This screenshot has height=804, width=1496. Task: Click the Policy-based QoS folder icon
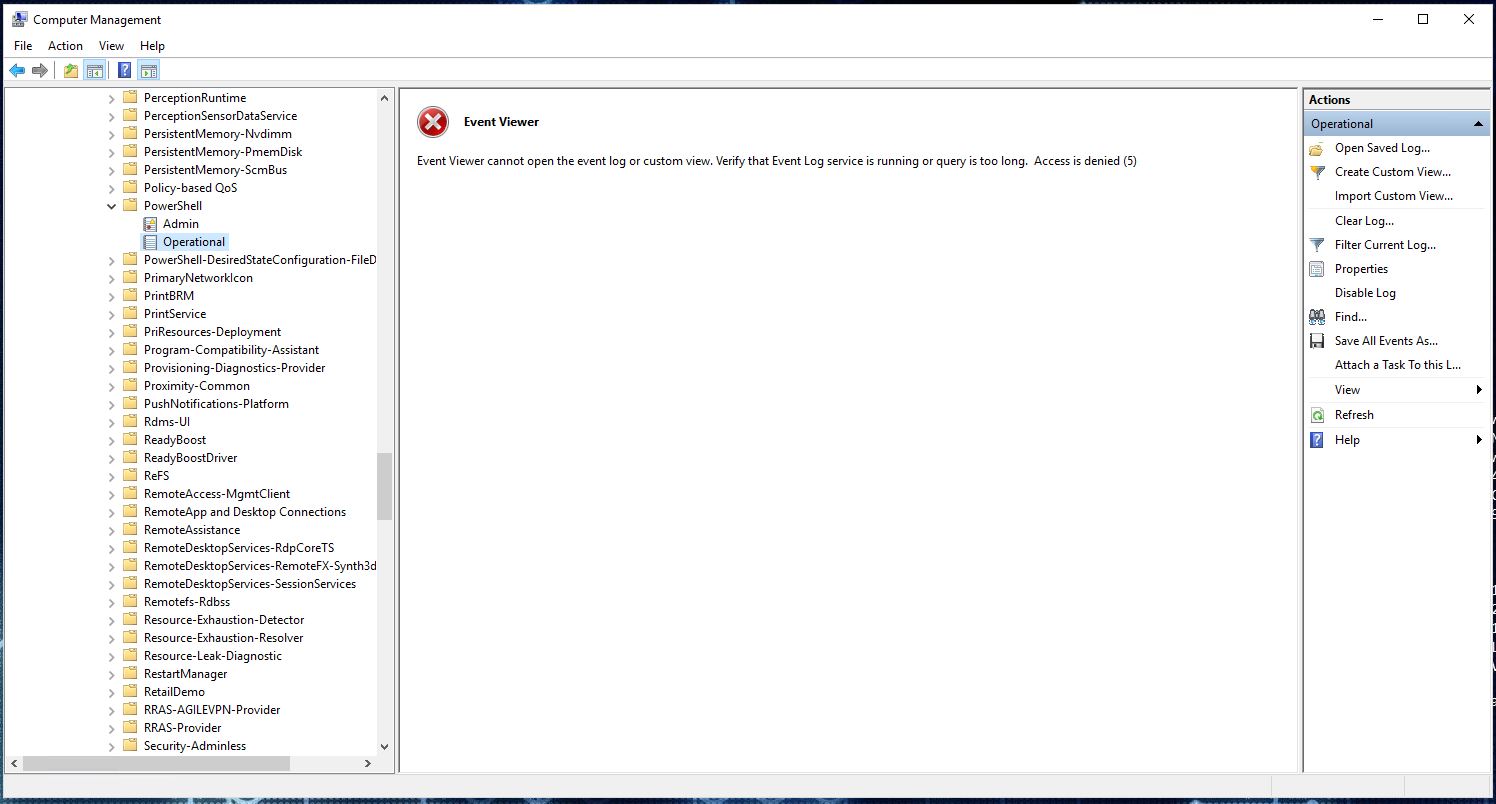click(129, 188)
